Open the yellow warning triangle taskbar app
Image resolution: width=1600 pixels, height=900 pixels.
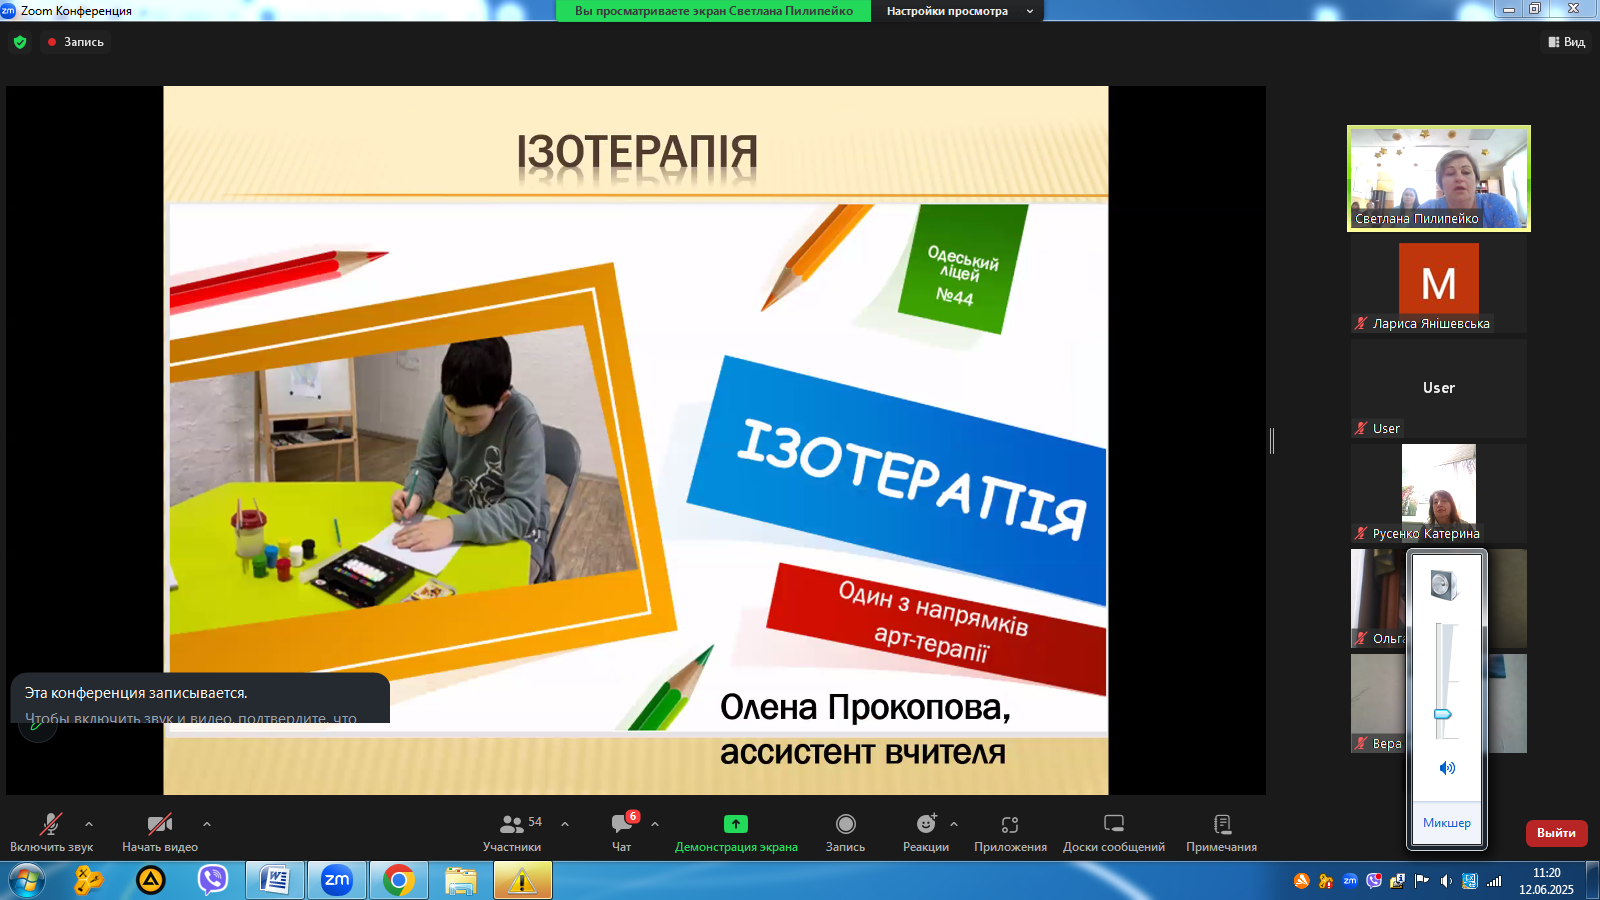522,881
